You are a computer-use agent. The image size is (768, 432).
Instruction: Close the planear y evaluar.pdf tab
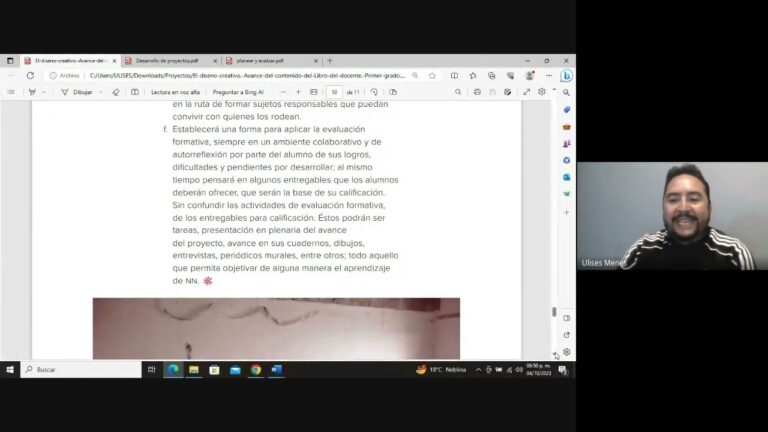[316, 61]
